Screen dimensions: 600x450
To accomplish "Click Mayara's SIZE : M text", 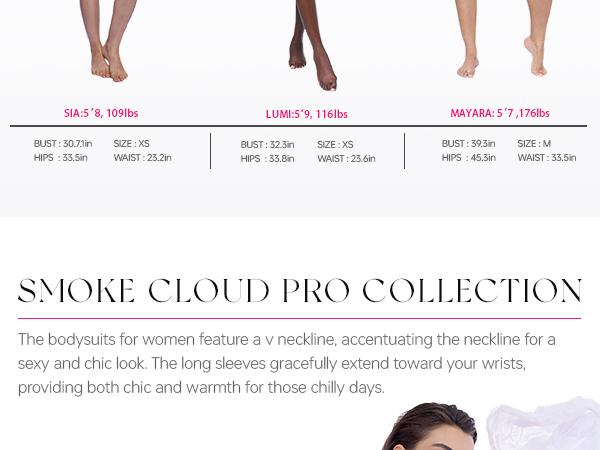I will click(x=534, y=143).
